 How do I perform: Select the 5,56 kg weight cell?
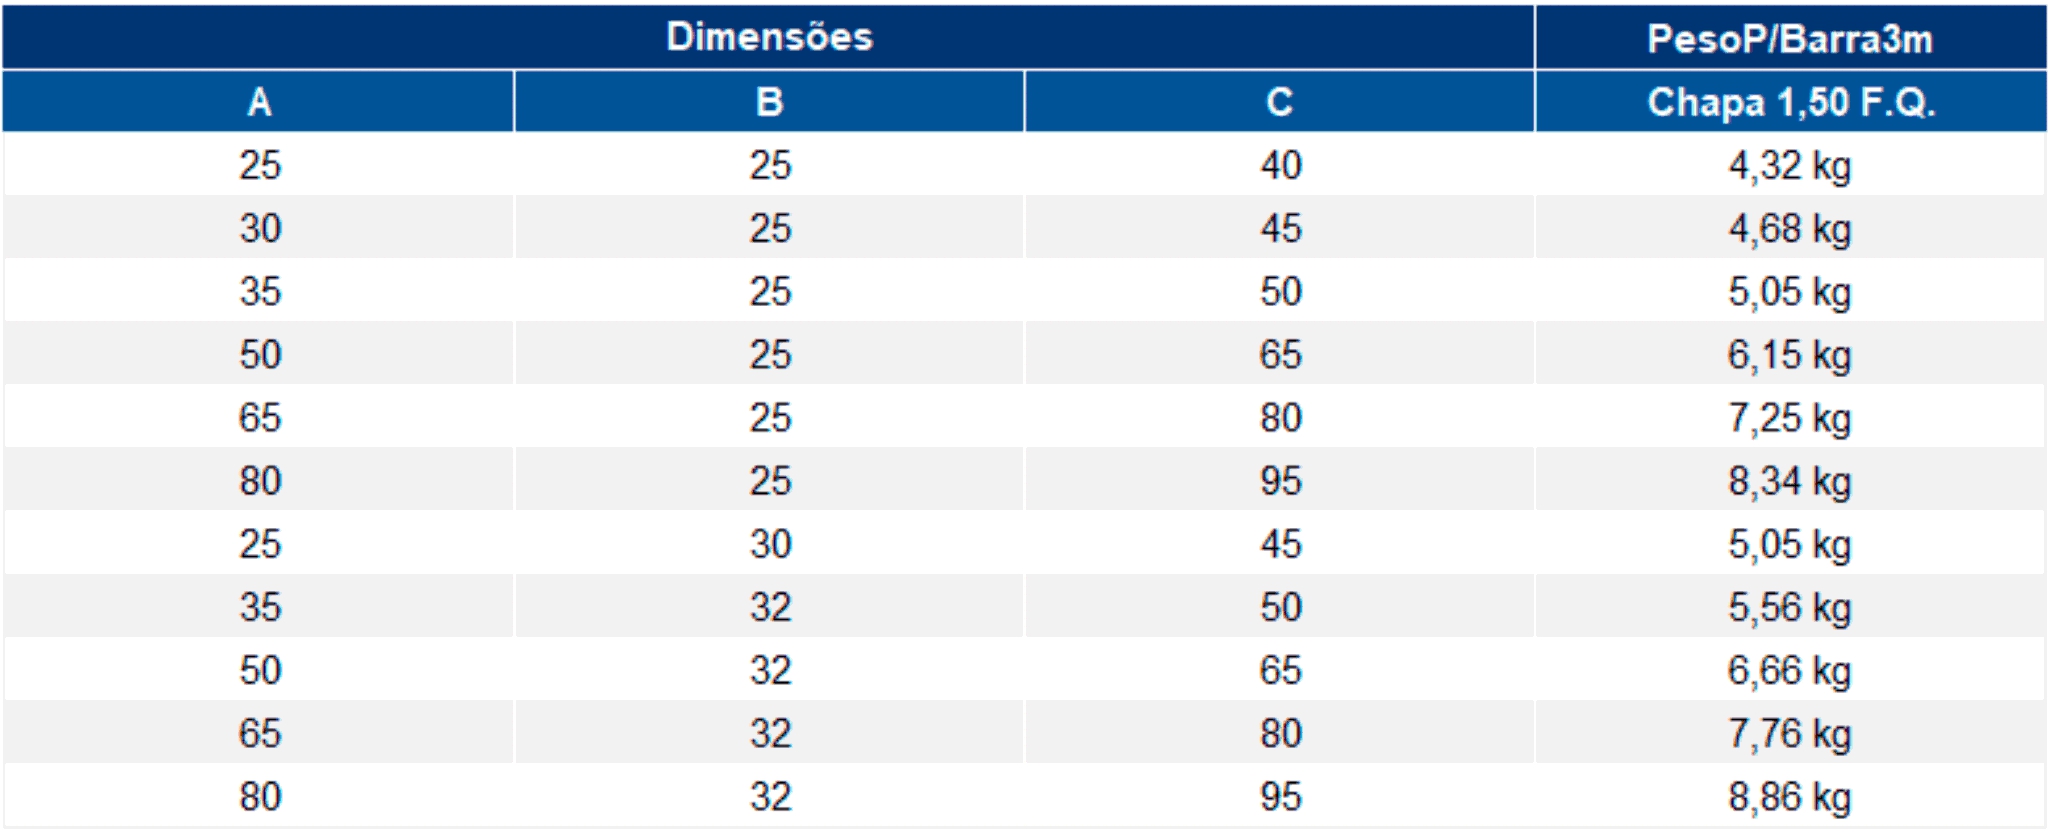point(1791,606)
